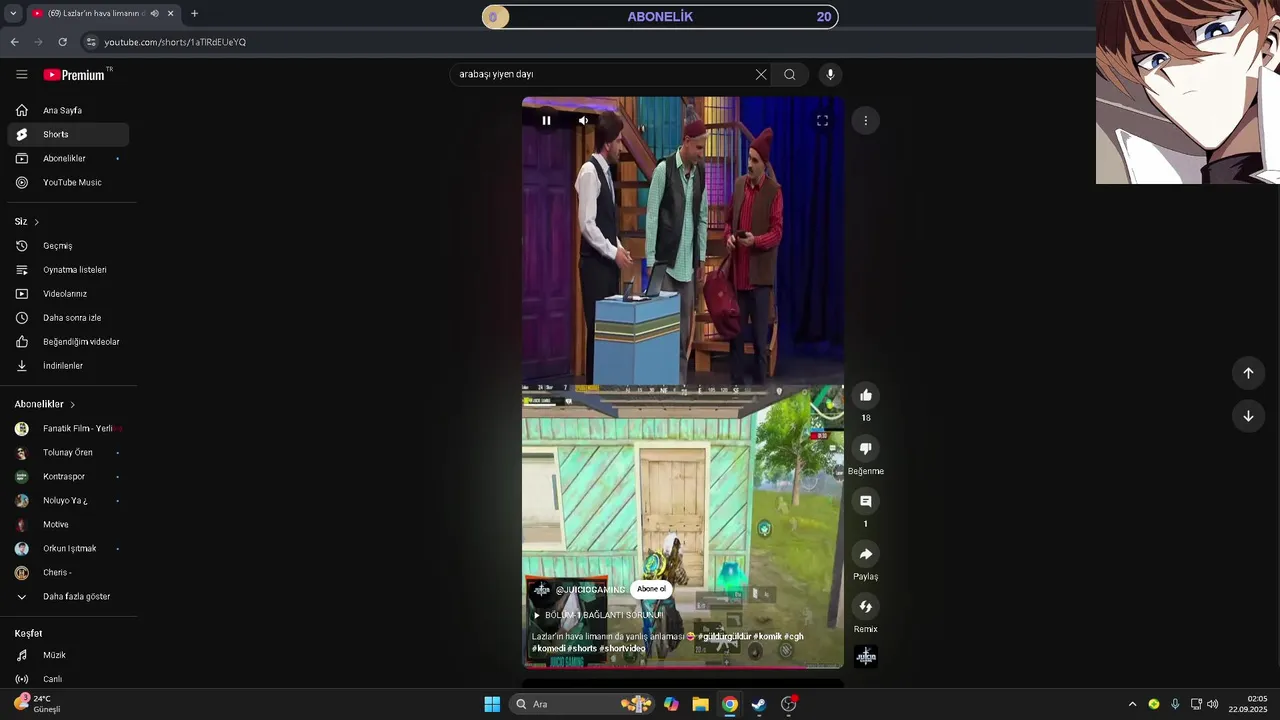Dislike this Short (Beğenme)
The height and width of the screenshot is (720, 1280).
point(866,448)
